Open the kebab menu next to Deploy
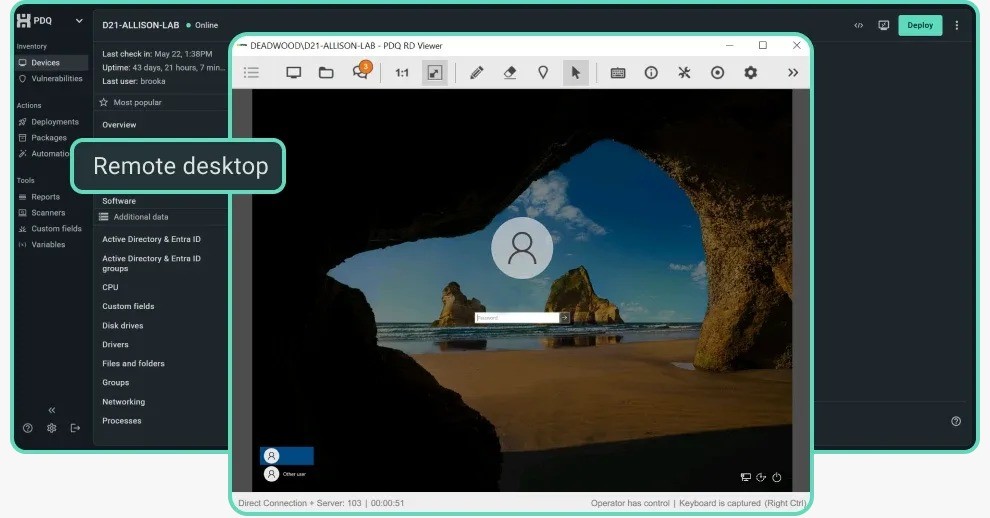 click(x=957, y=25)
